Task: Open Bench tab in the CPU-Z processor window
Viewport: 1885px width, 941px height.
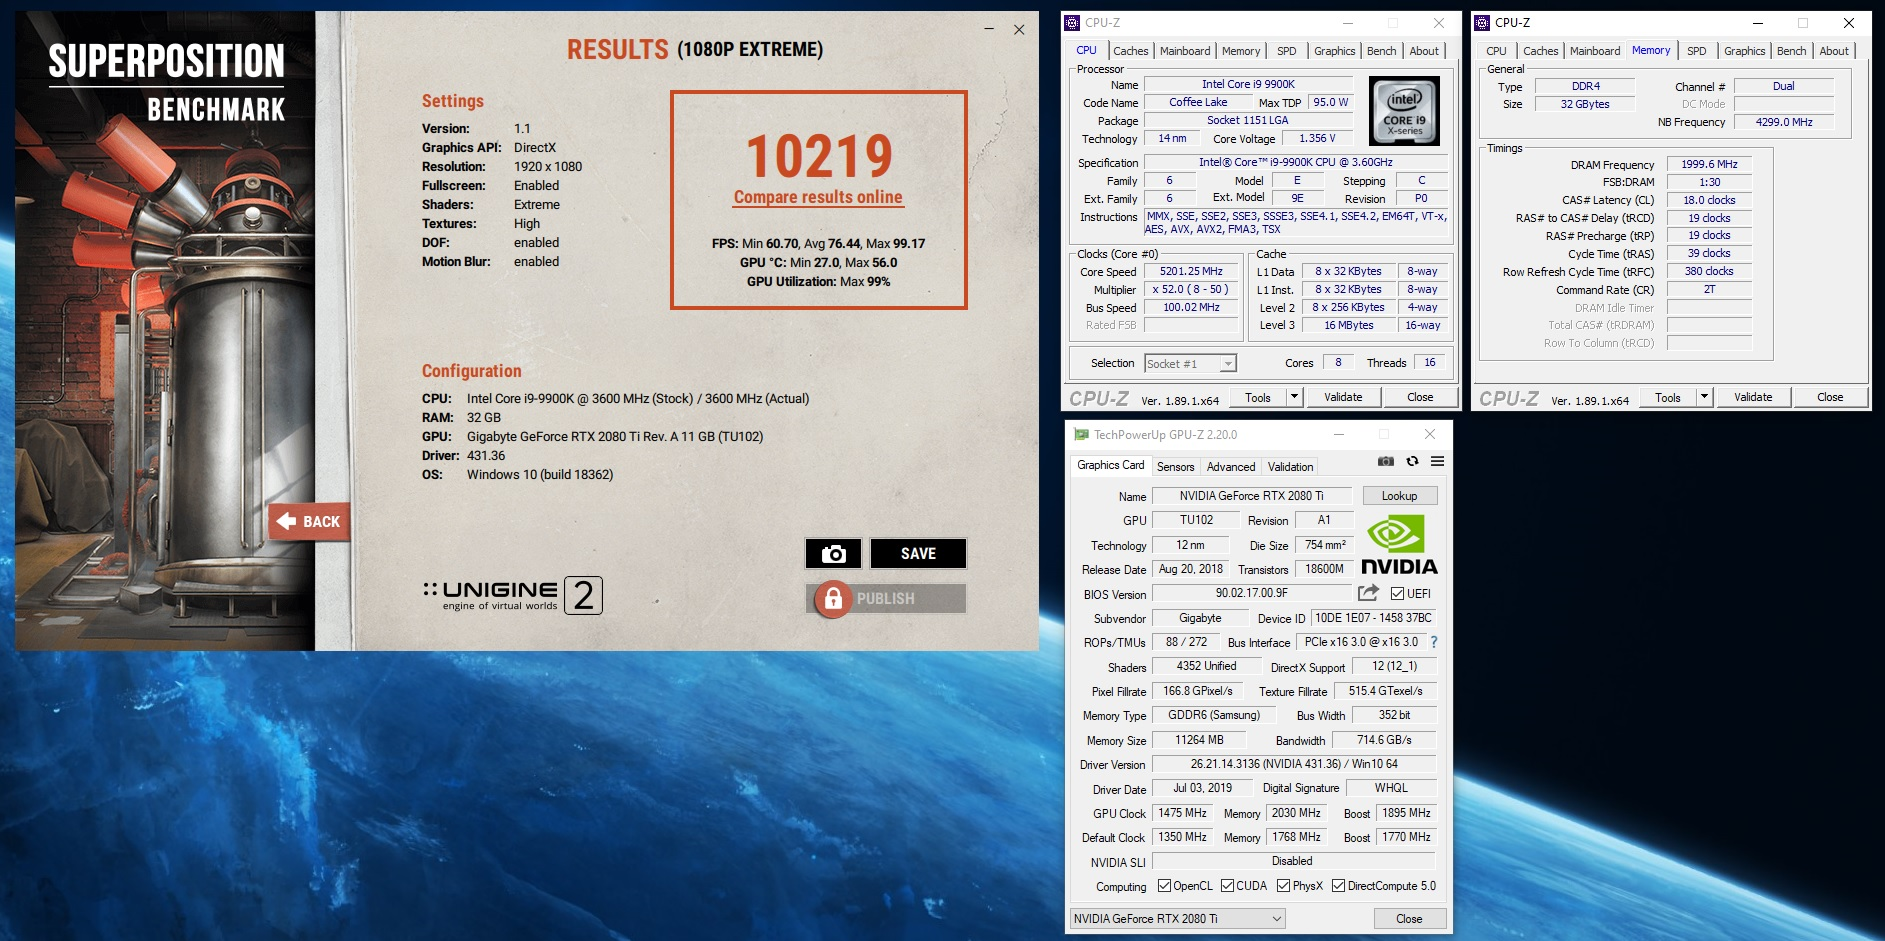Action: coord(1381,51)
